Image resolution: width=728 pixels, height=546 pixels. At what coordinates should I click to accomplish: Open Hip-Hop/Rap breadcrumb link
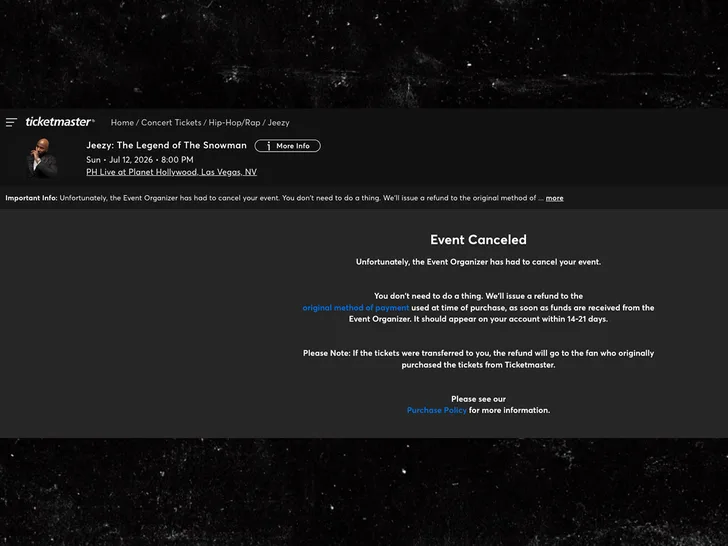click(234, 123)
